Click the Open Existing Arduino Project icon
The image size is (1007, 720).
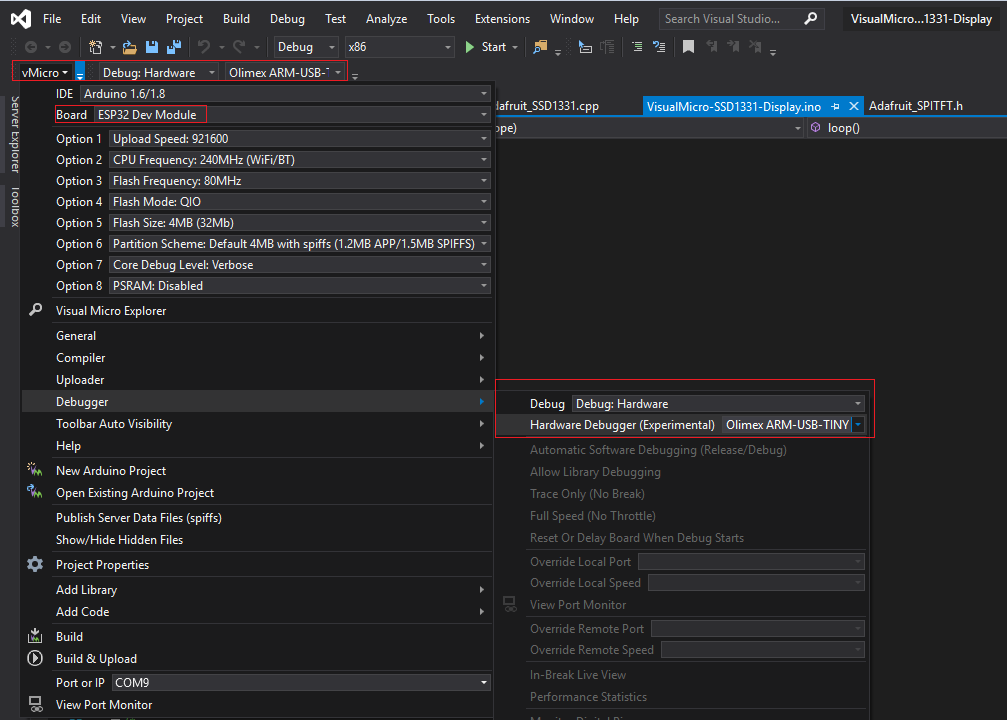pyautogui.click(x=35, y=492)
